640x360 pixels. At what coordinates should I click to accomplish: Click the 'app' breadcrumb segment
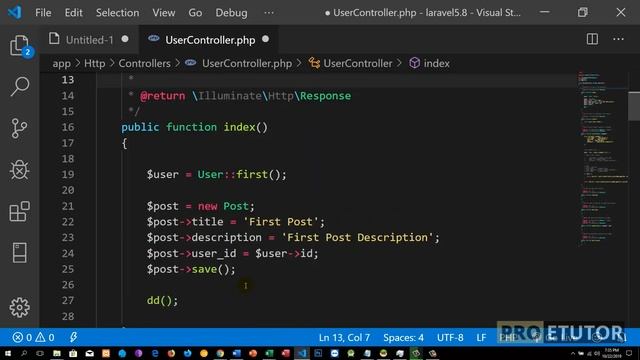click(62, 64)
